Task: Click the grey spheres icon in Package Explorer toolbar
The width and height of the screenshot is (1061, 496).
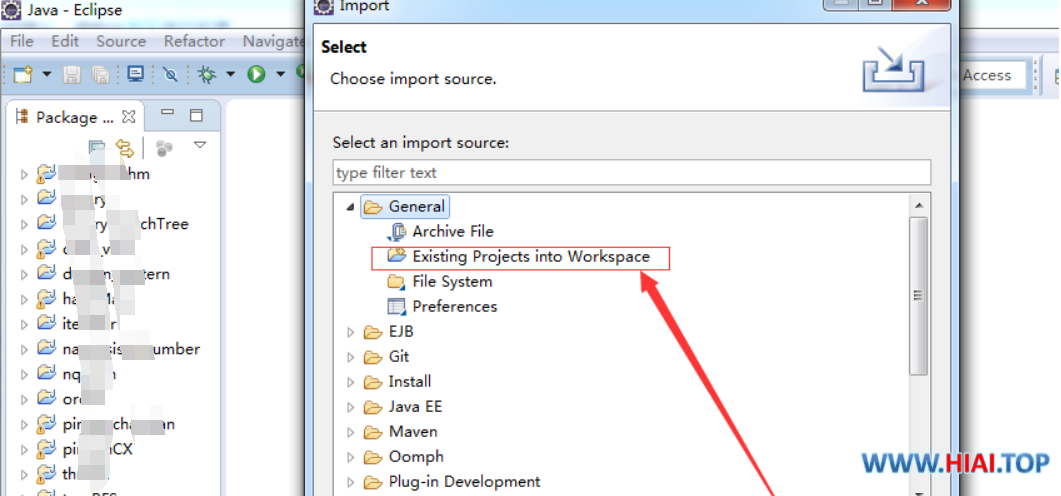Action: pos(164,147)
